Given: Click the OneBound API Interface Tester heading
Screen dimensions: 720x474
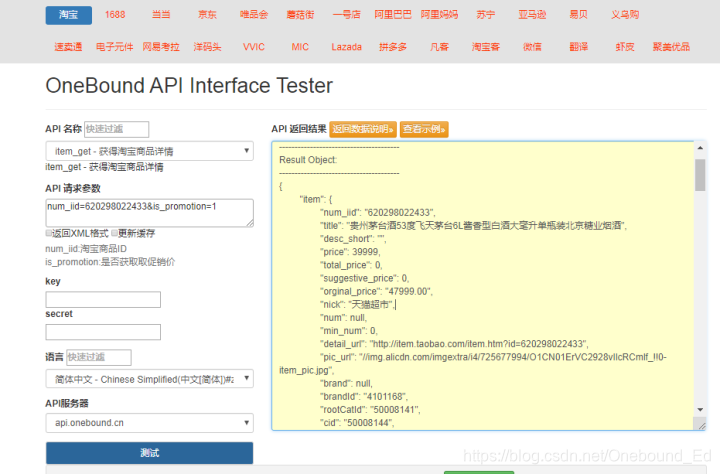Looking at the screenshot, I should click(x=189, y=86).
